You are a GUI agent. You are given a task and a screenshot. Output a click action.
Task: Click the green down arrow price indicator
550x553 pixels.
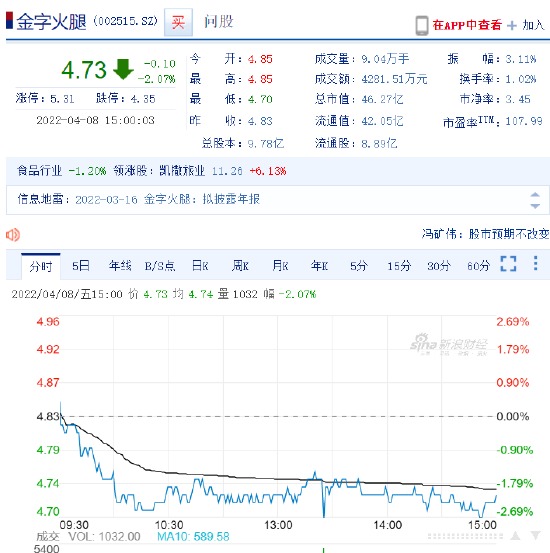[123, 69]
